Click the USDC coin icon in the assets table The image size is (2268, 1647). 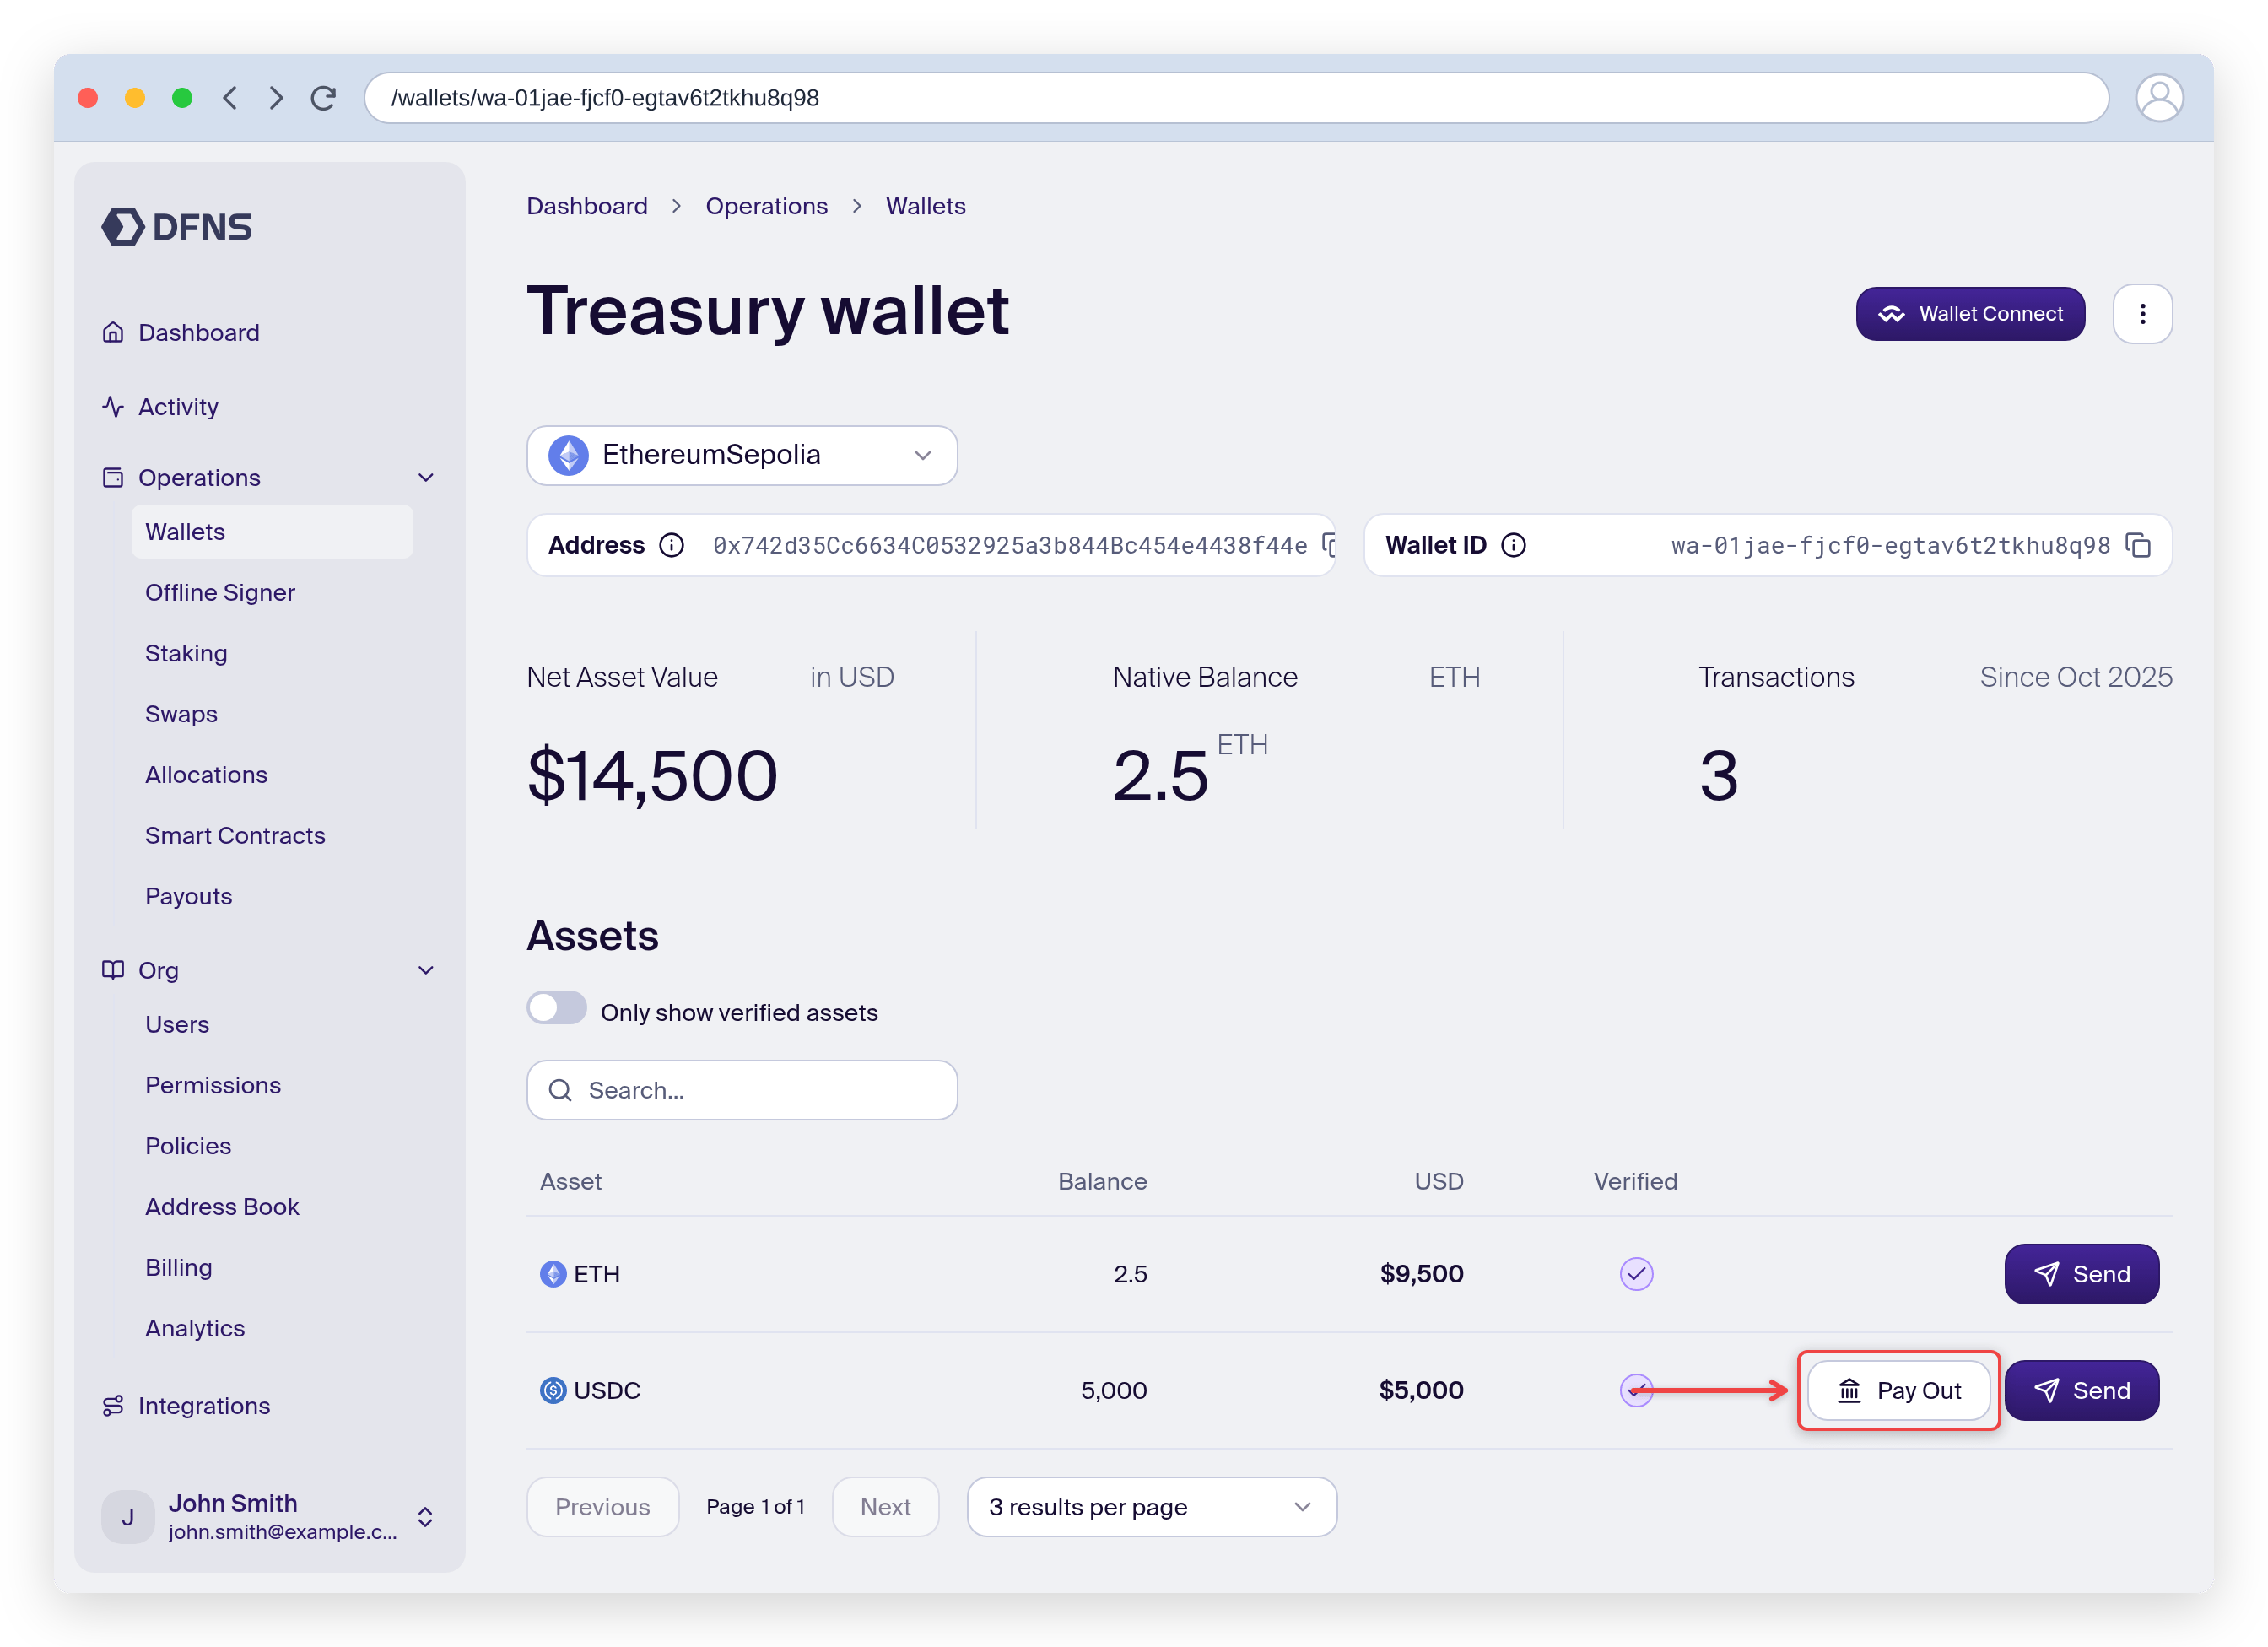tap(553, 1390)
